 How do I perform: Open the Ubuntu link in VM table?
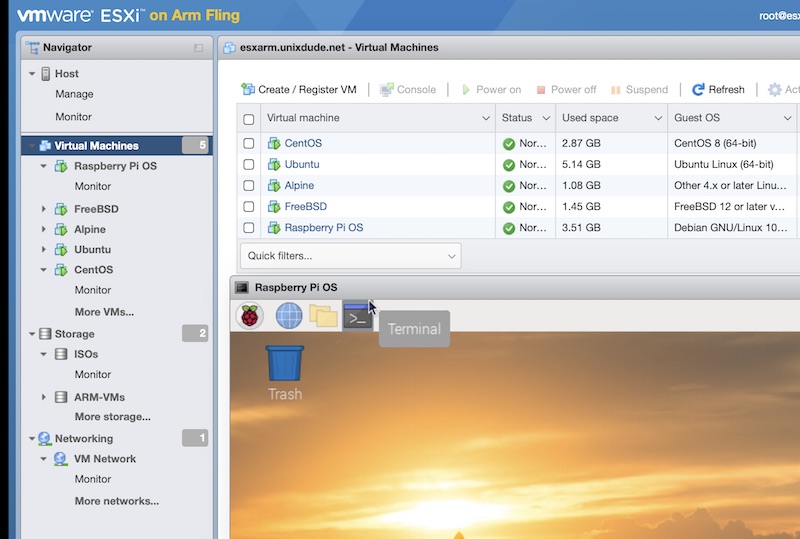point(302,164)
